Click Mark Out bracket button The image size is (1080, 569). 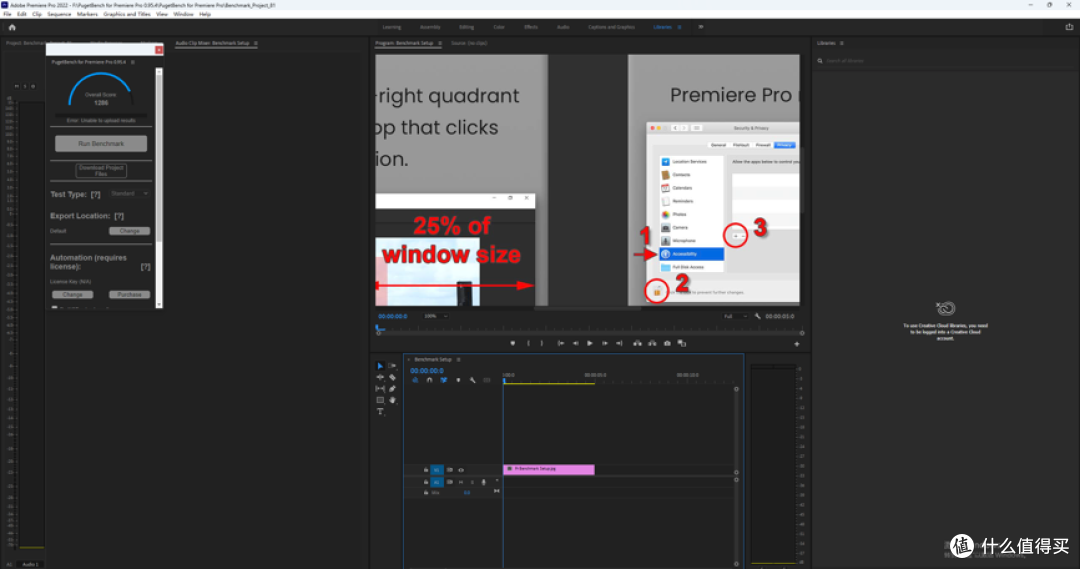(x=542, y=343)
